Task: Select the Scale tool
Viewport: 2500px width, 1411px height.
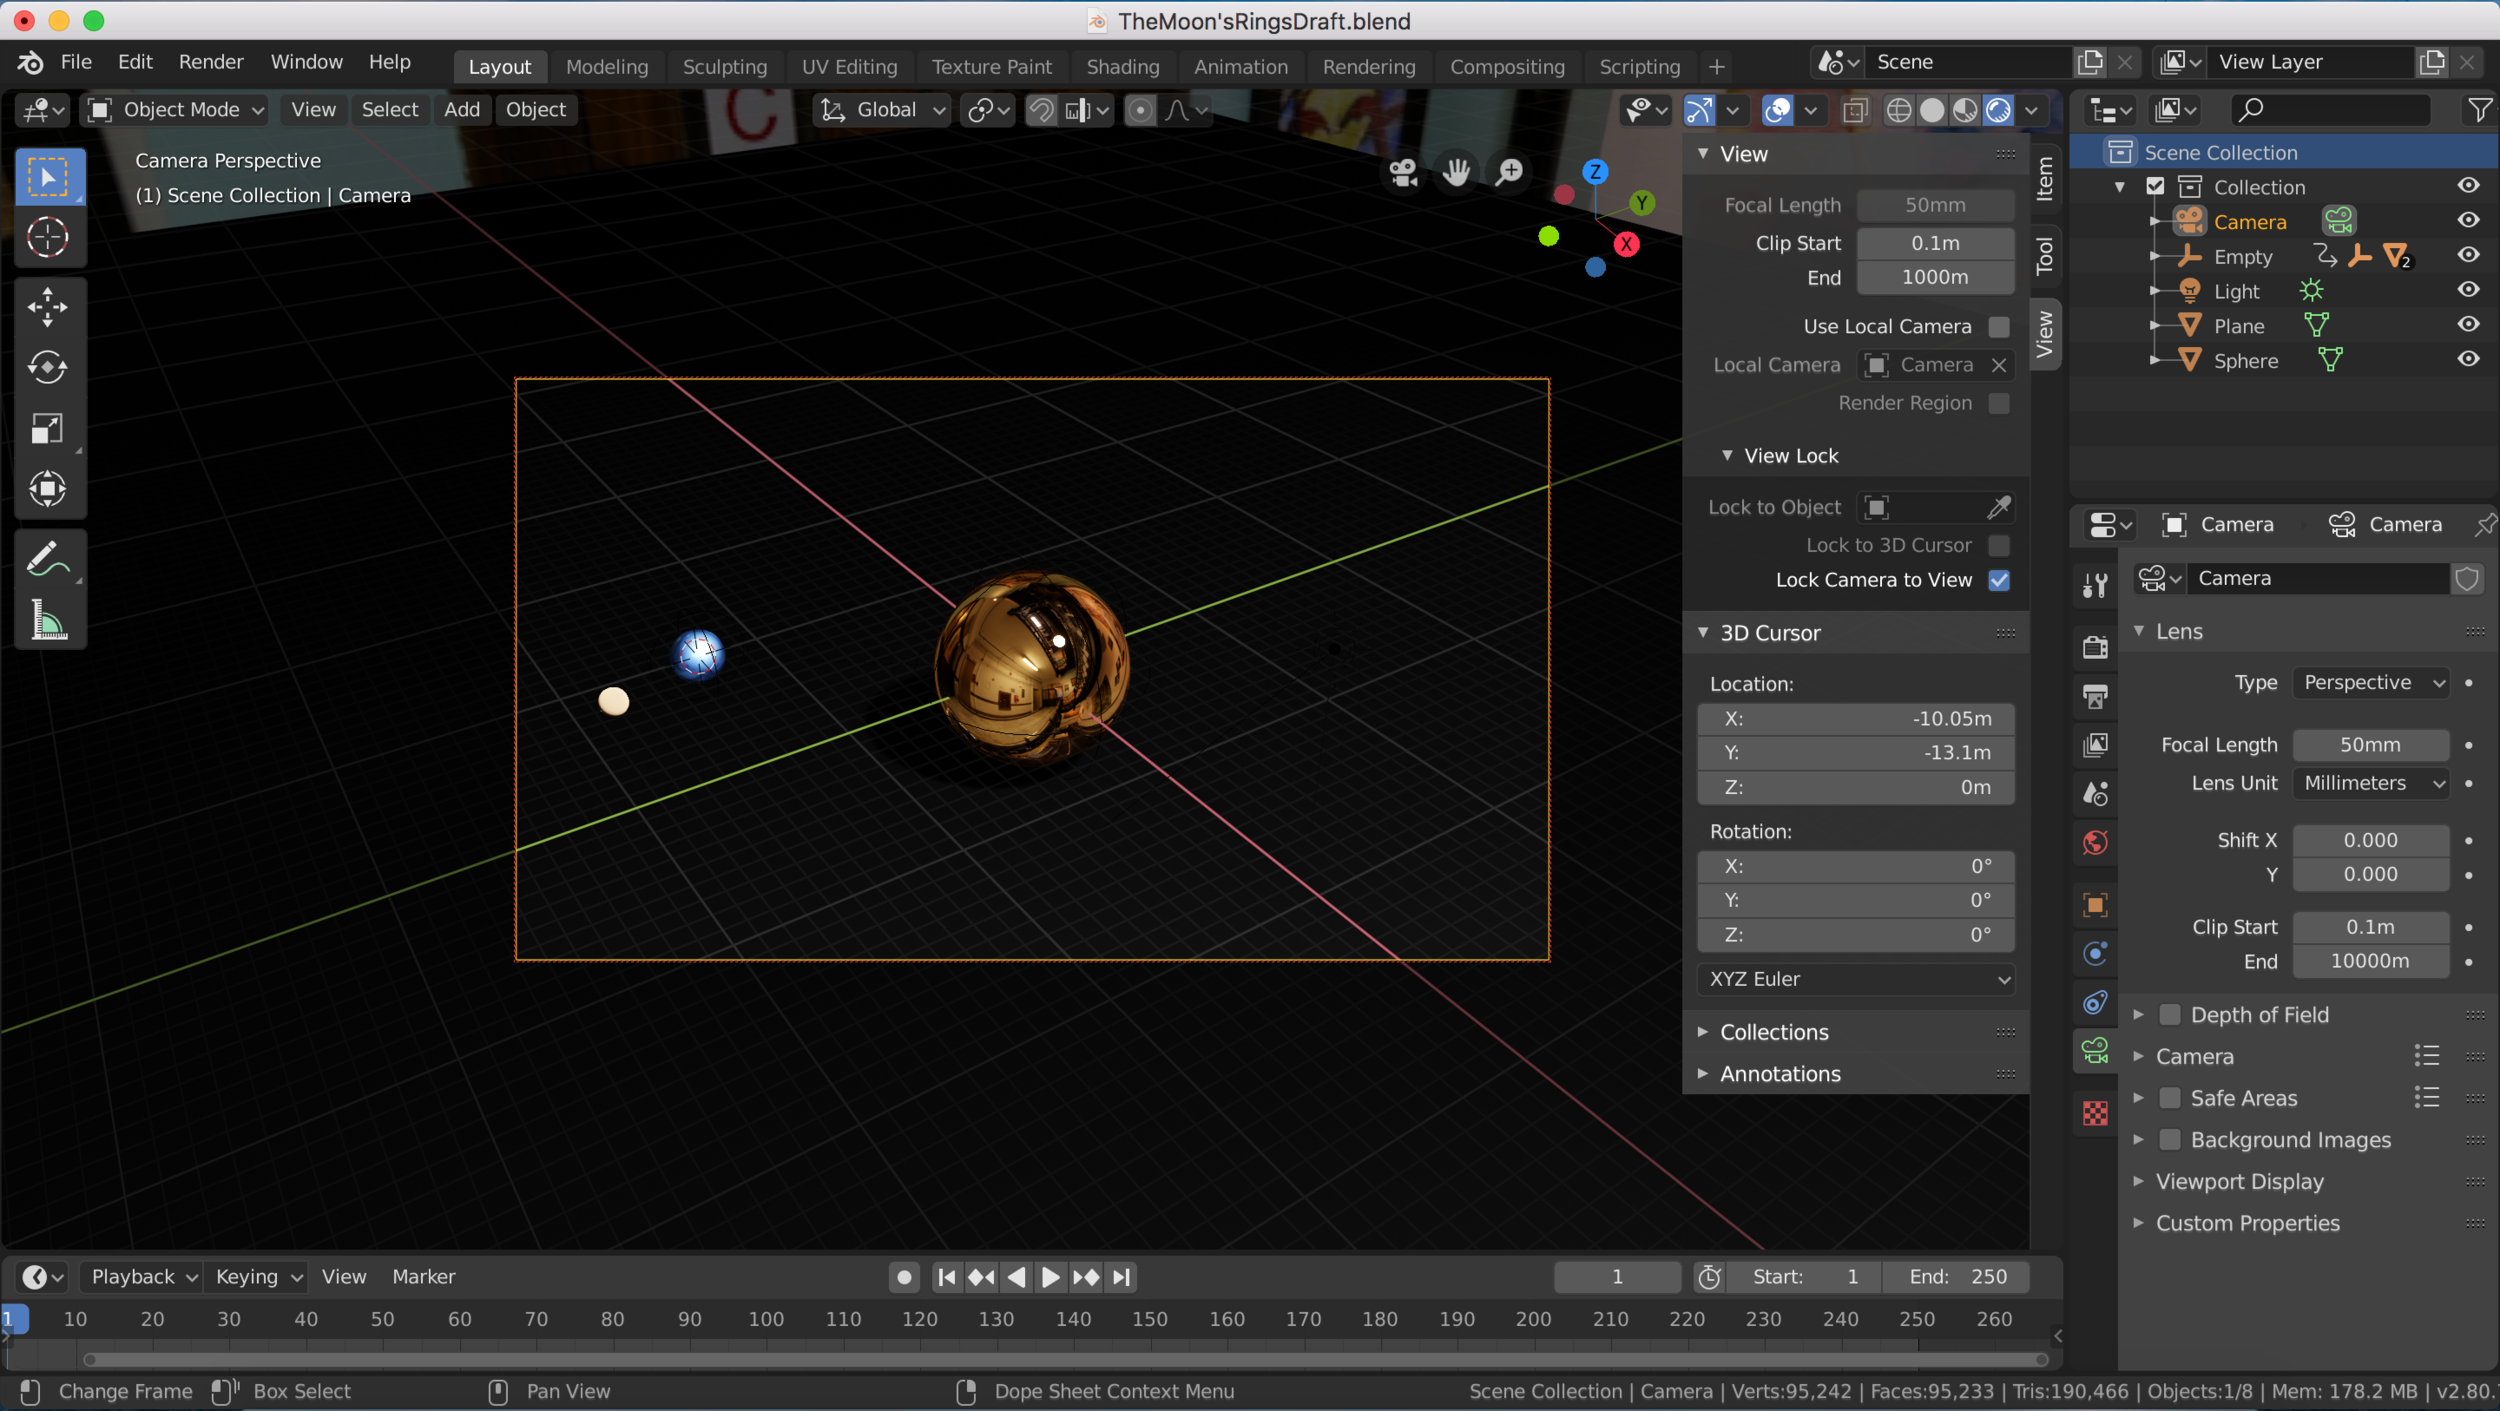Action: (48, 429)
